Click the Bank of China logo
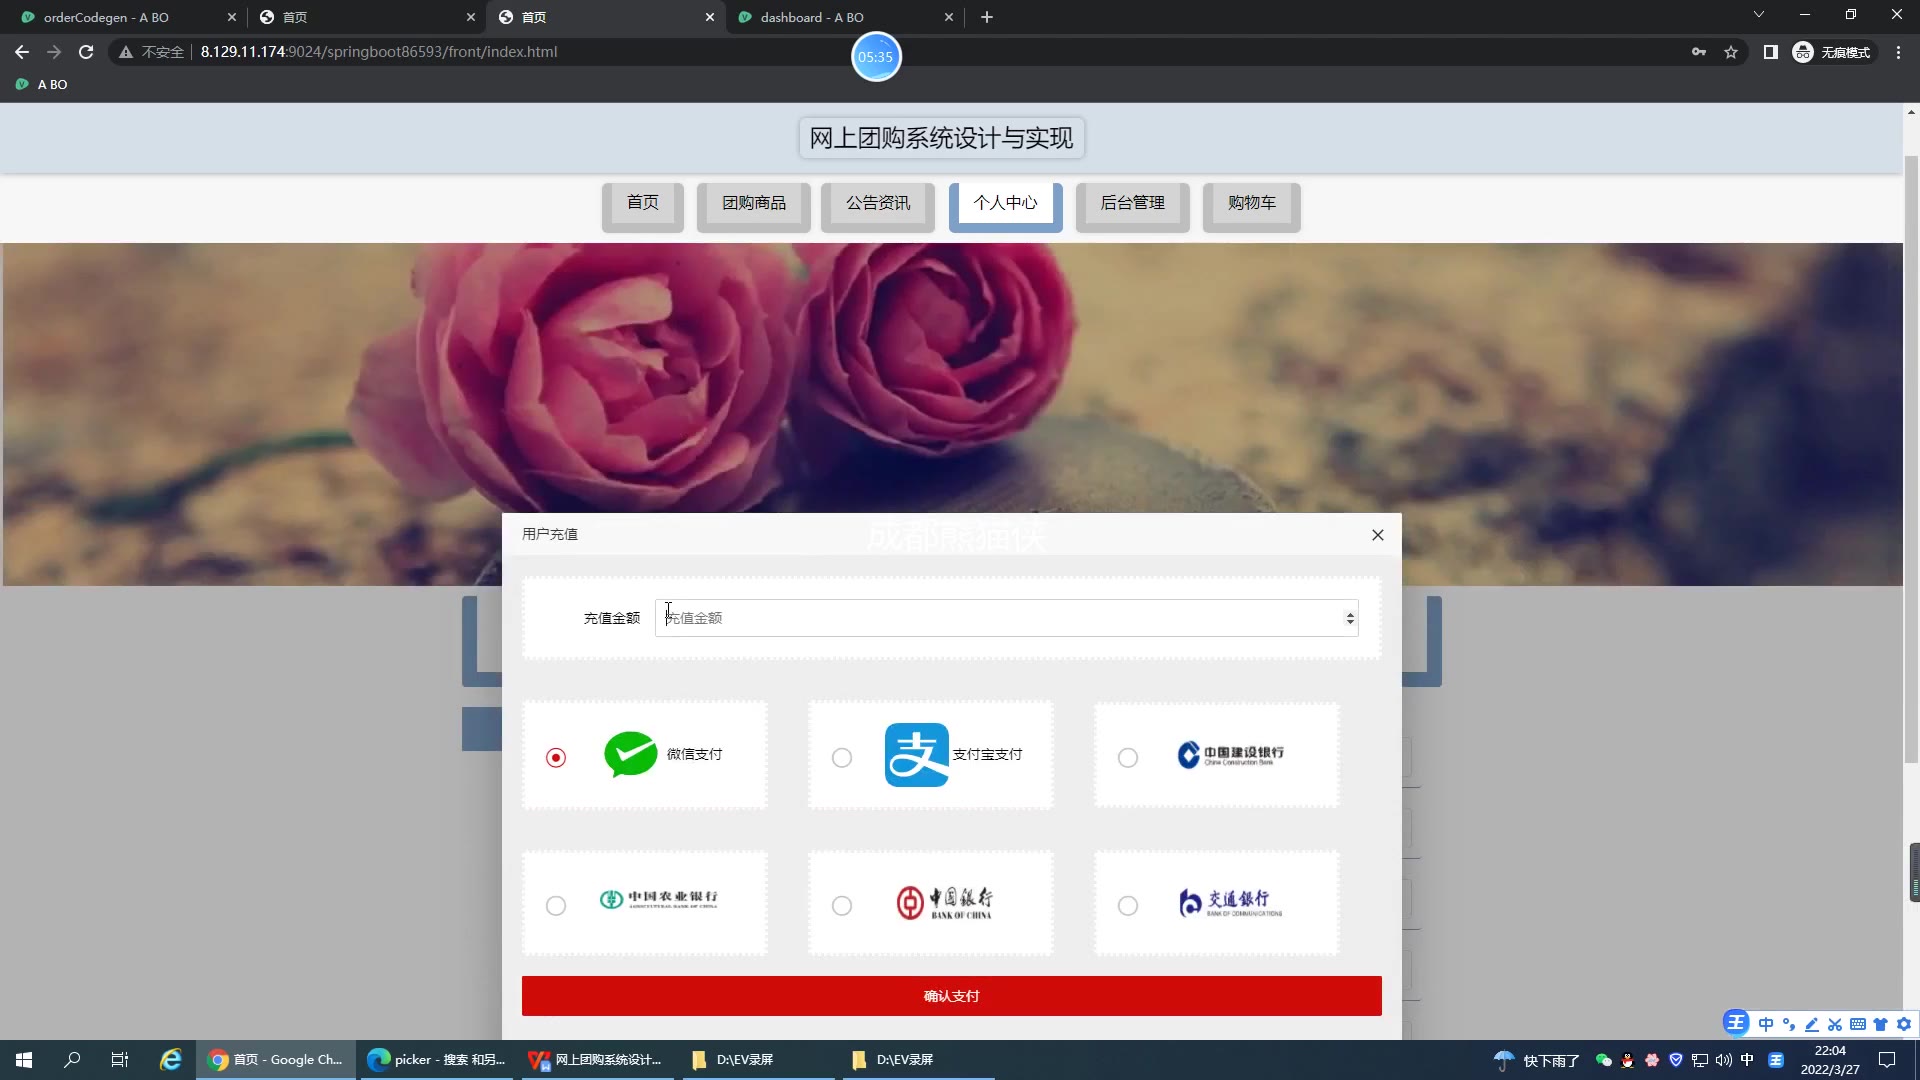1920x1080 pixels. (945, 903)
